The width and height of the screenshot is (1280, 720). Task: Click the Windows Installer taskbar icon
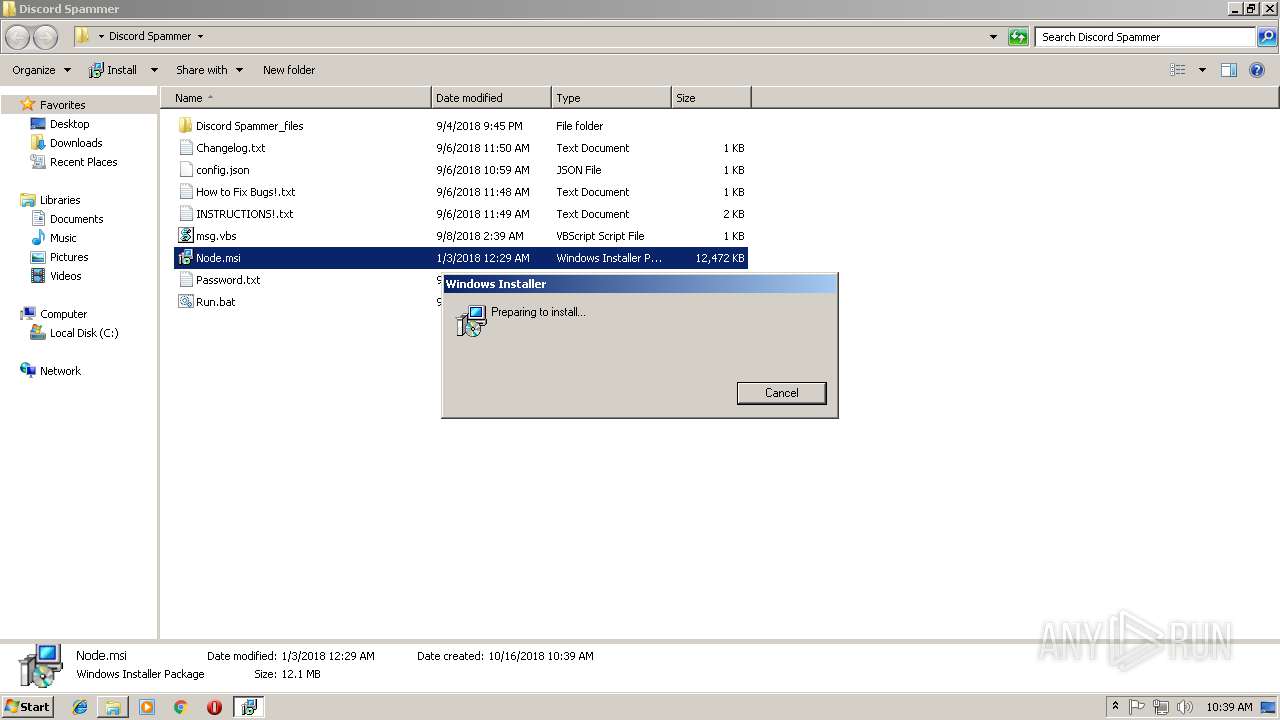[248, 707]
